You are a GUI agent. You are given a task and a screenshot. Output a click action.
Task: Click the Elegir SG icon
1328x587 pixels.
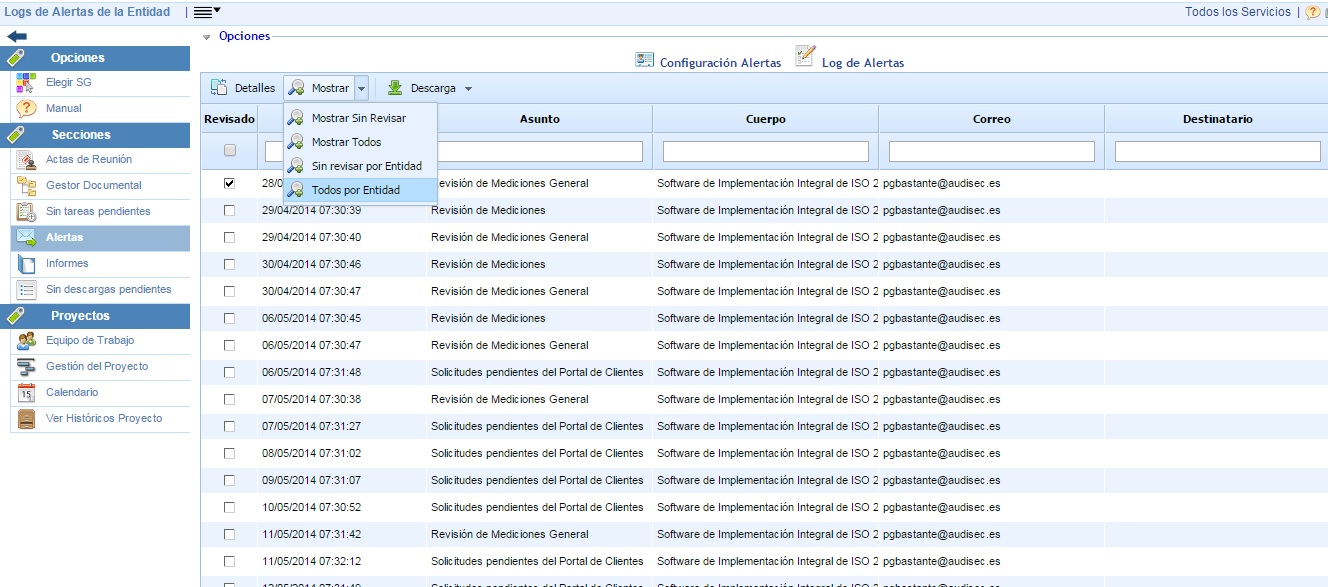pyautogui.click(x=27, y=83)
